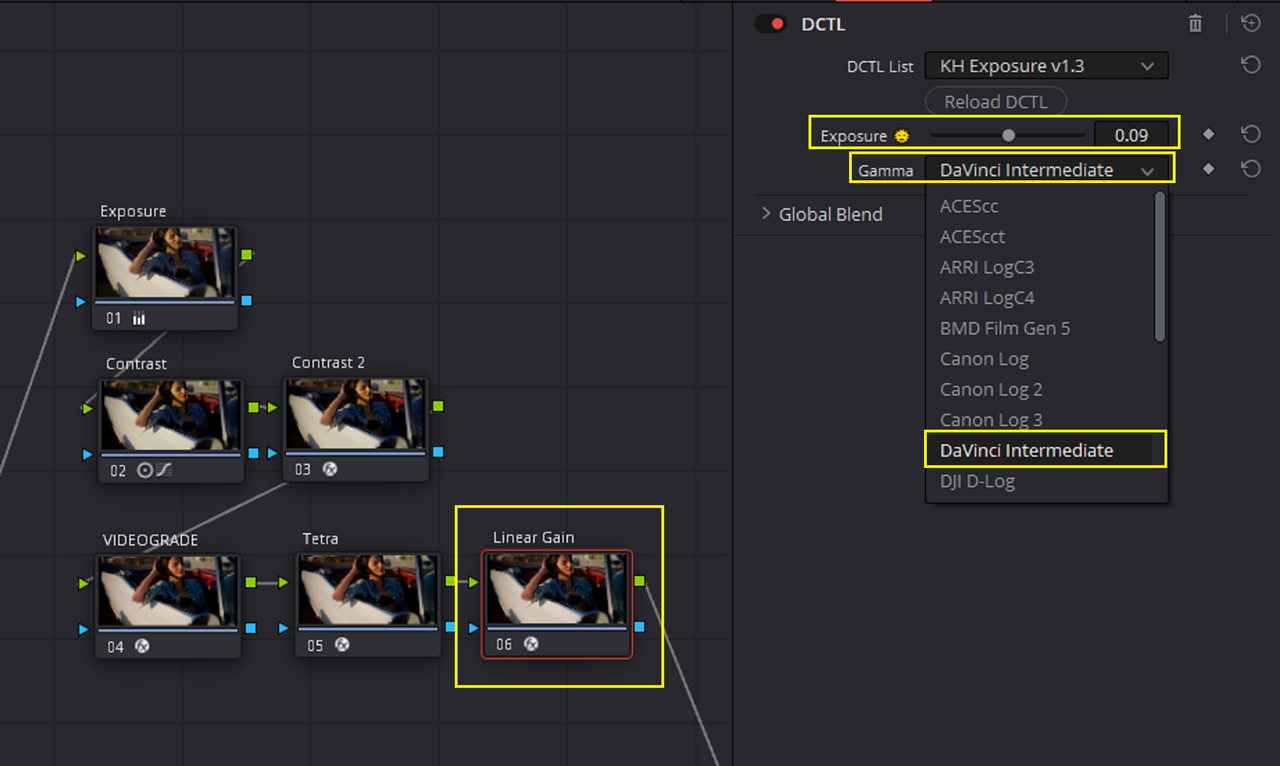1280x766 pixels.
Task: Click Tetra node blue key input
Action: [285, 628]
